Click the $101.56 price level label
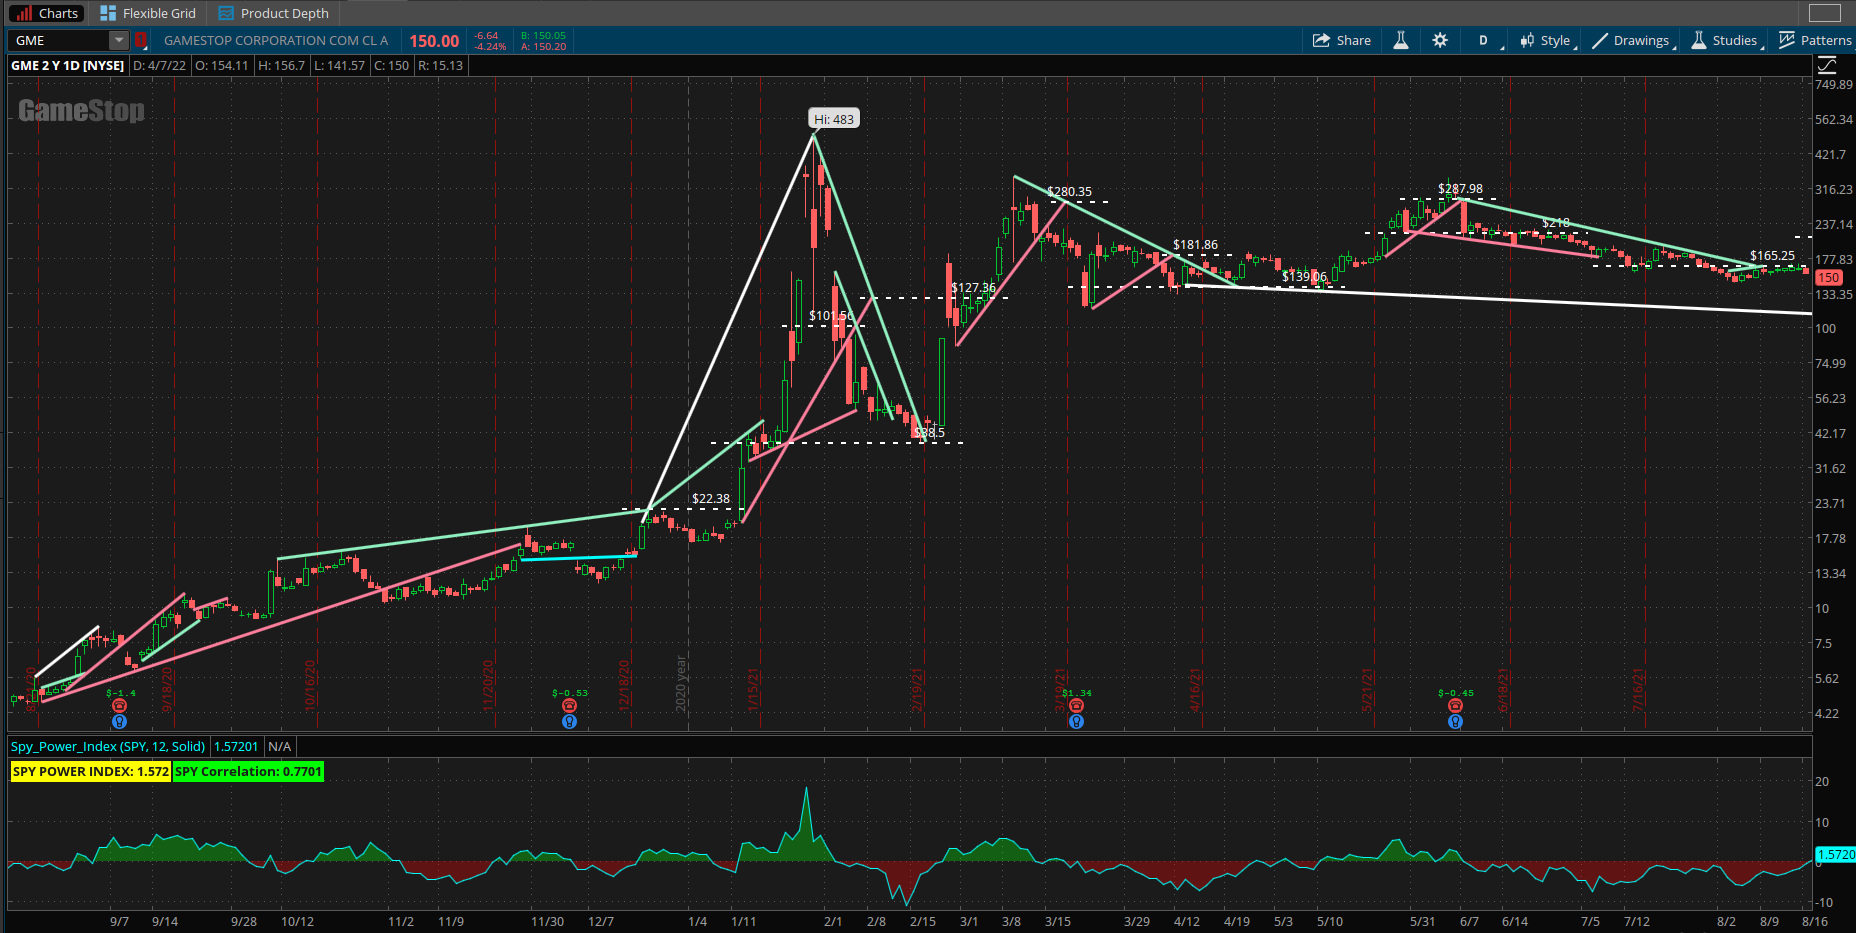1856x933 pixels. (831, 315)
